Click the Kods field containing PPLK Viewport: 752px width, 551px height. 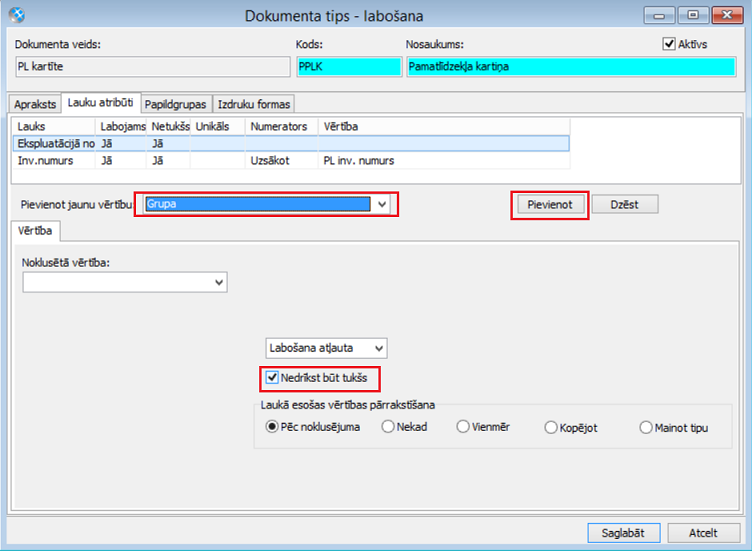click(349, 67)
